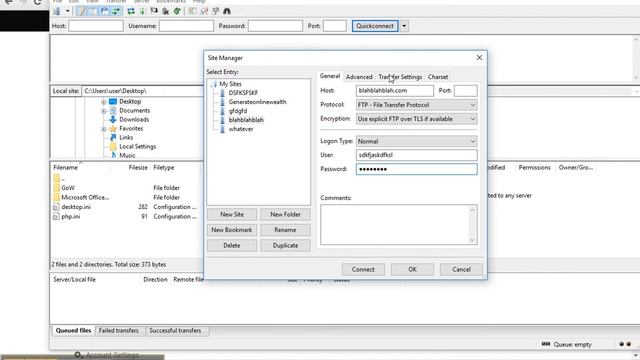
Task: Toggle the directory comparison icon
Action: coord(204,11)
